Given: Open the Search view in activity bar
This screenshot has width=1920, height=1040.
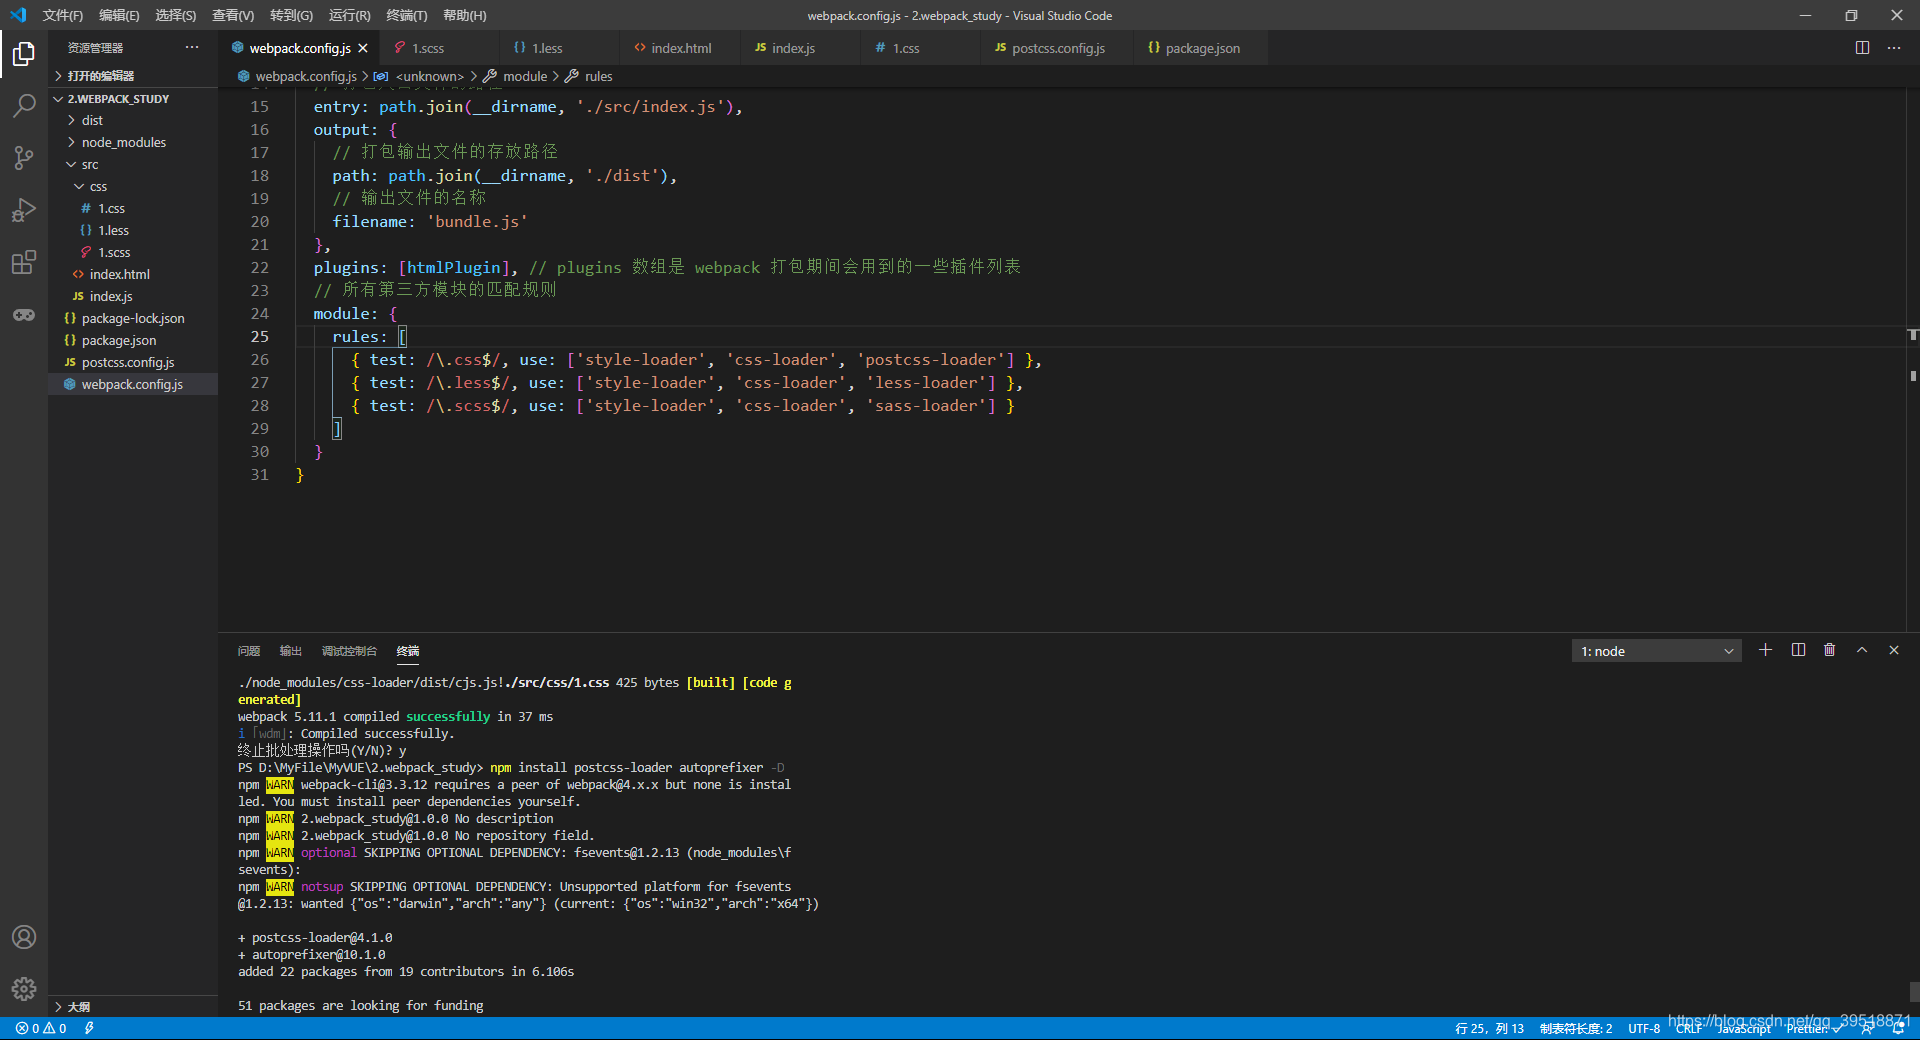Looking at the screenshot, I should pos(24,105).
